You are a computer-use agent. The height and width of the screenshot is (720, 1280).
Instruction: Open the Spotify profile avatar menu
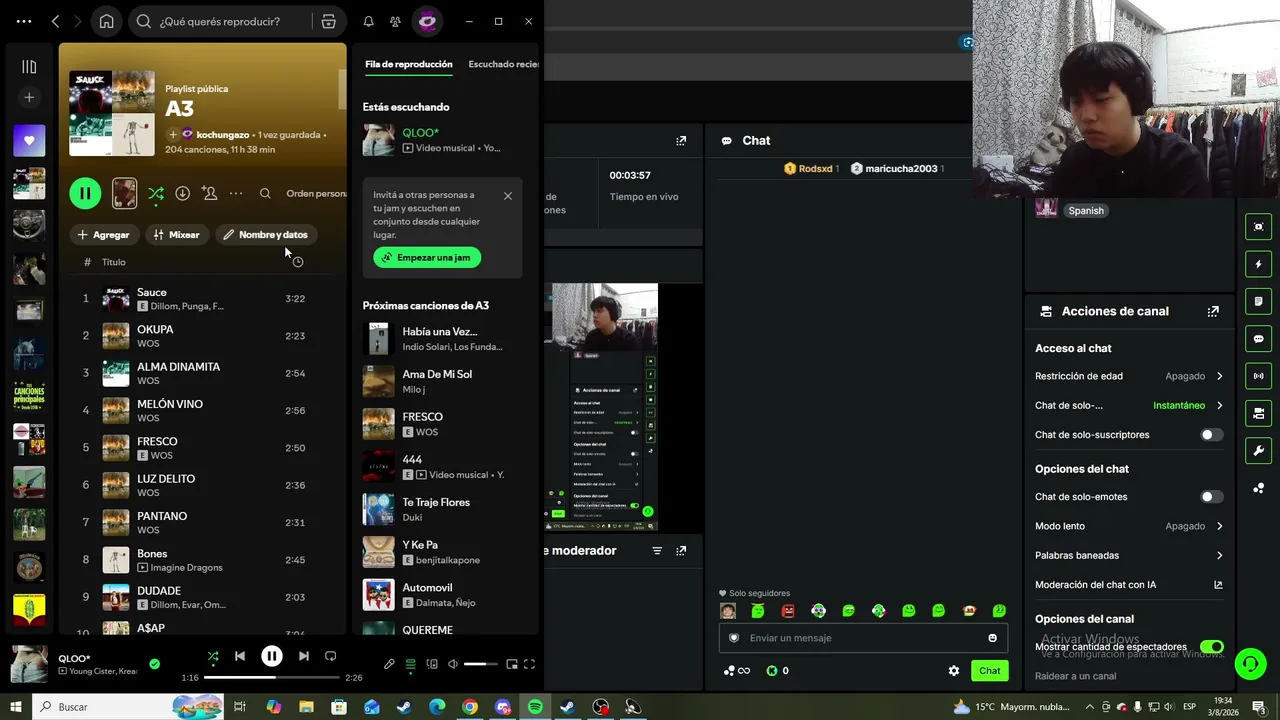pyautogui.click(x=427, y=21)
